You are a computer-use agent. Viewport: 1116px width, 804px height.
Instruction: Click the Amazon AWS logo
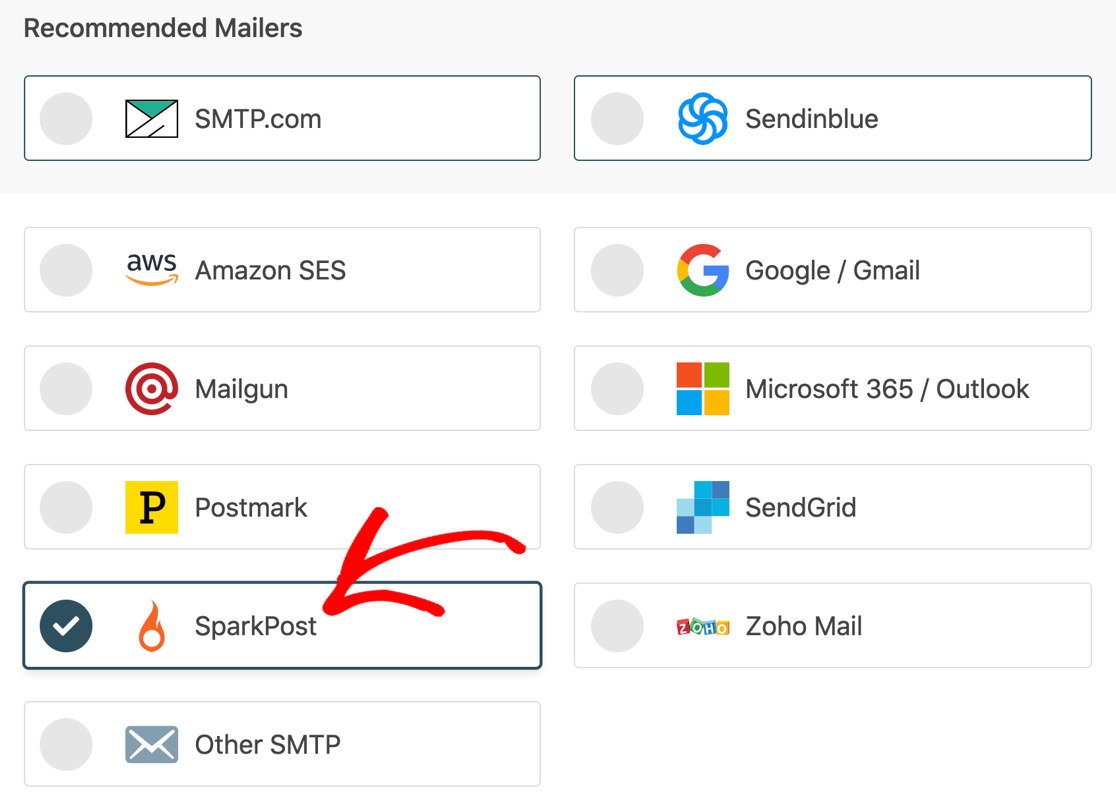tap(152, 270)
